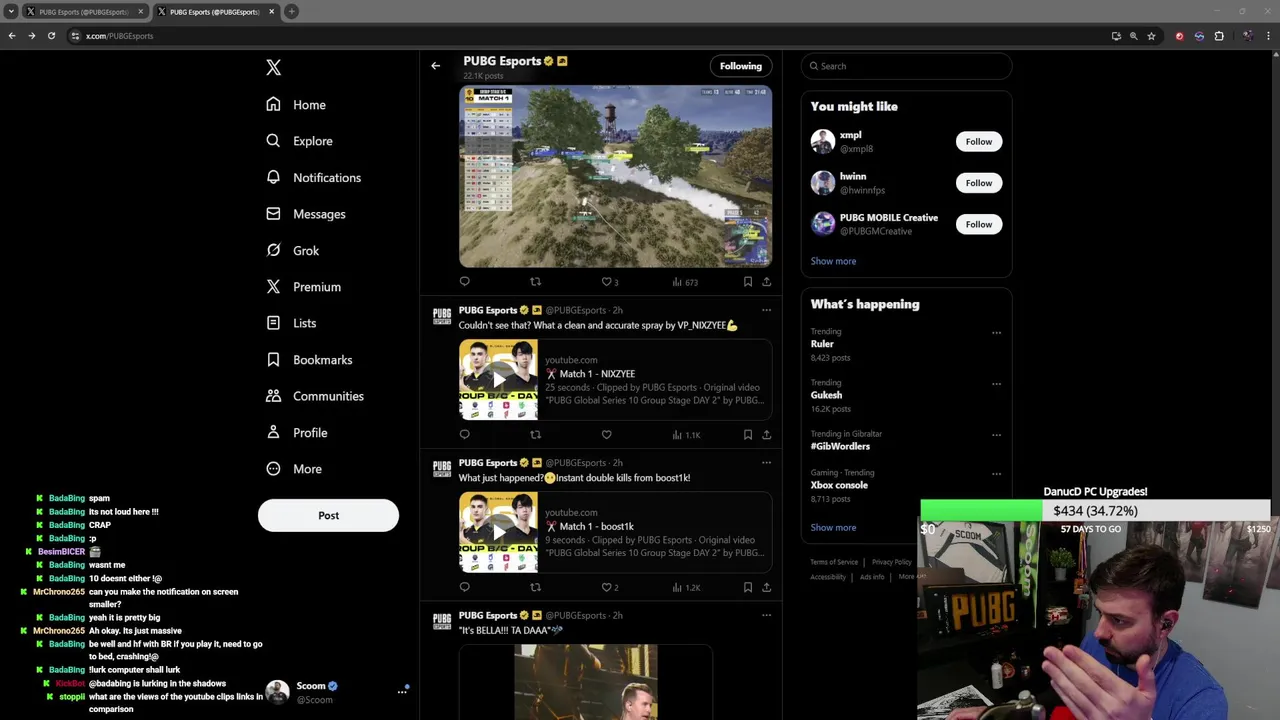Bookmark the gameplay video post
Viewport: 1280px width, 720px height.
click(x=747, y=282)
